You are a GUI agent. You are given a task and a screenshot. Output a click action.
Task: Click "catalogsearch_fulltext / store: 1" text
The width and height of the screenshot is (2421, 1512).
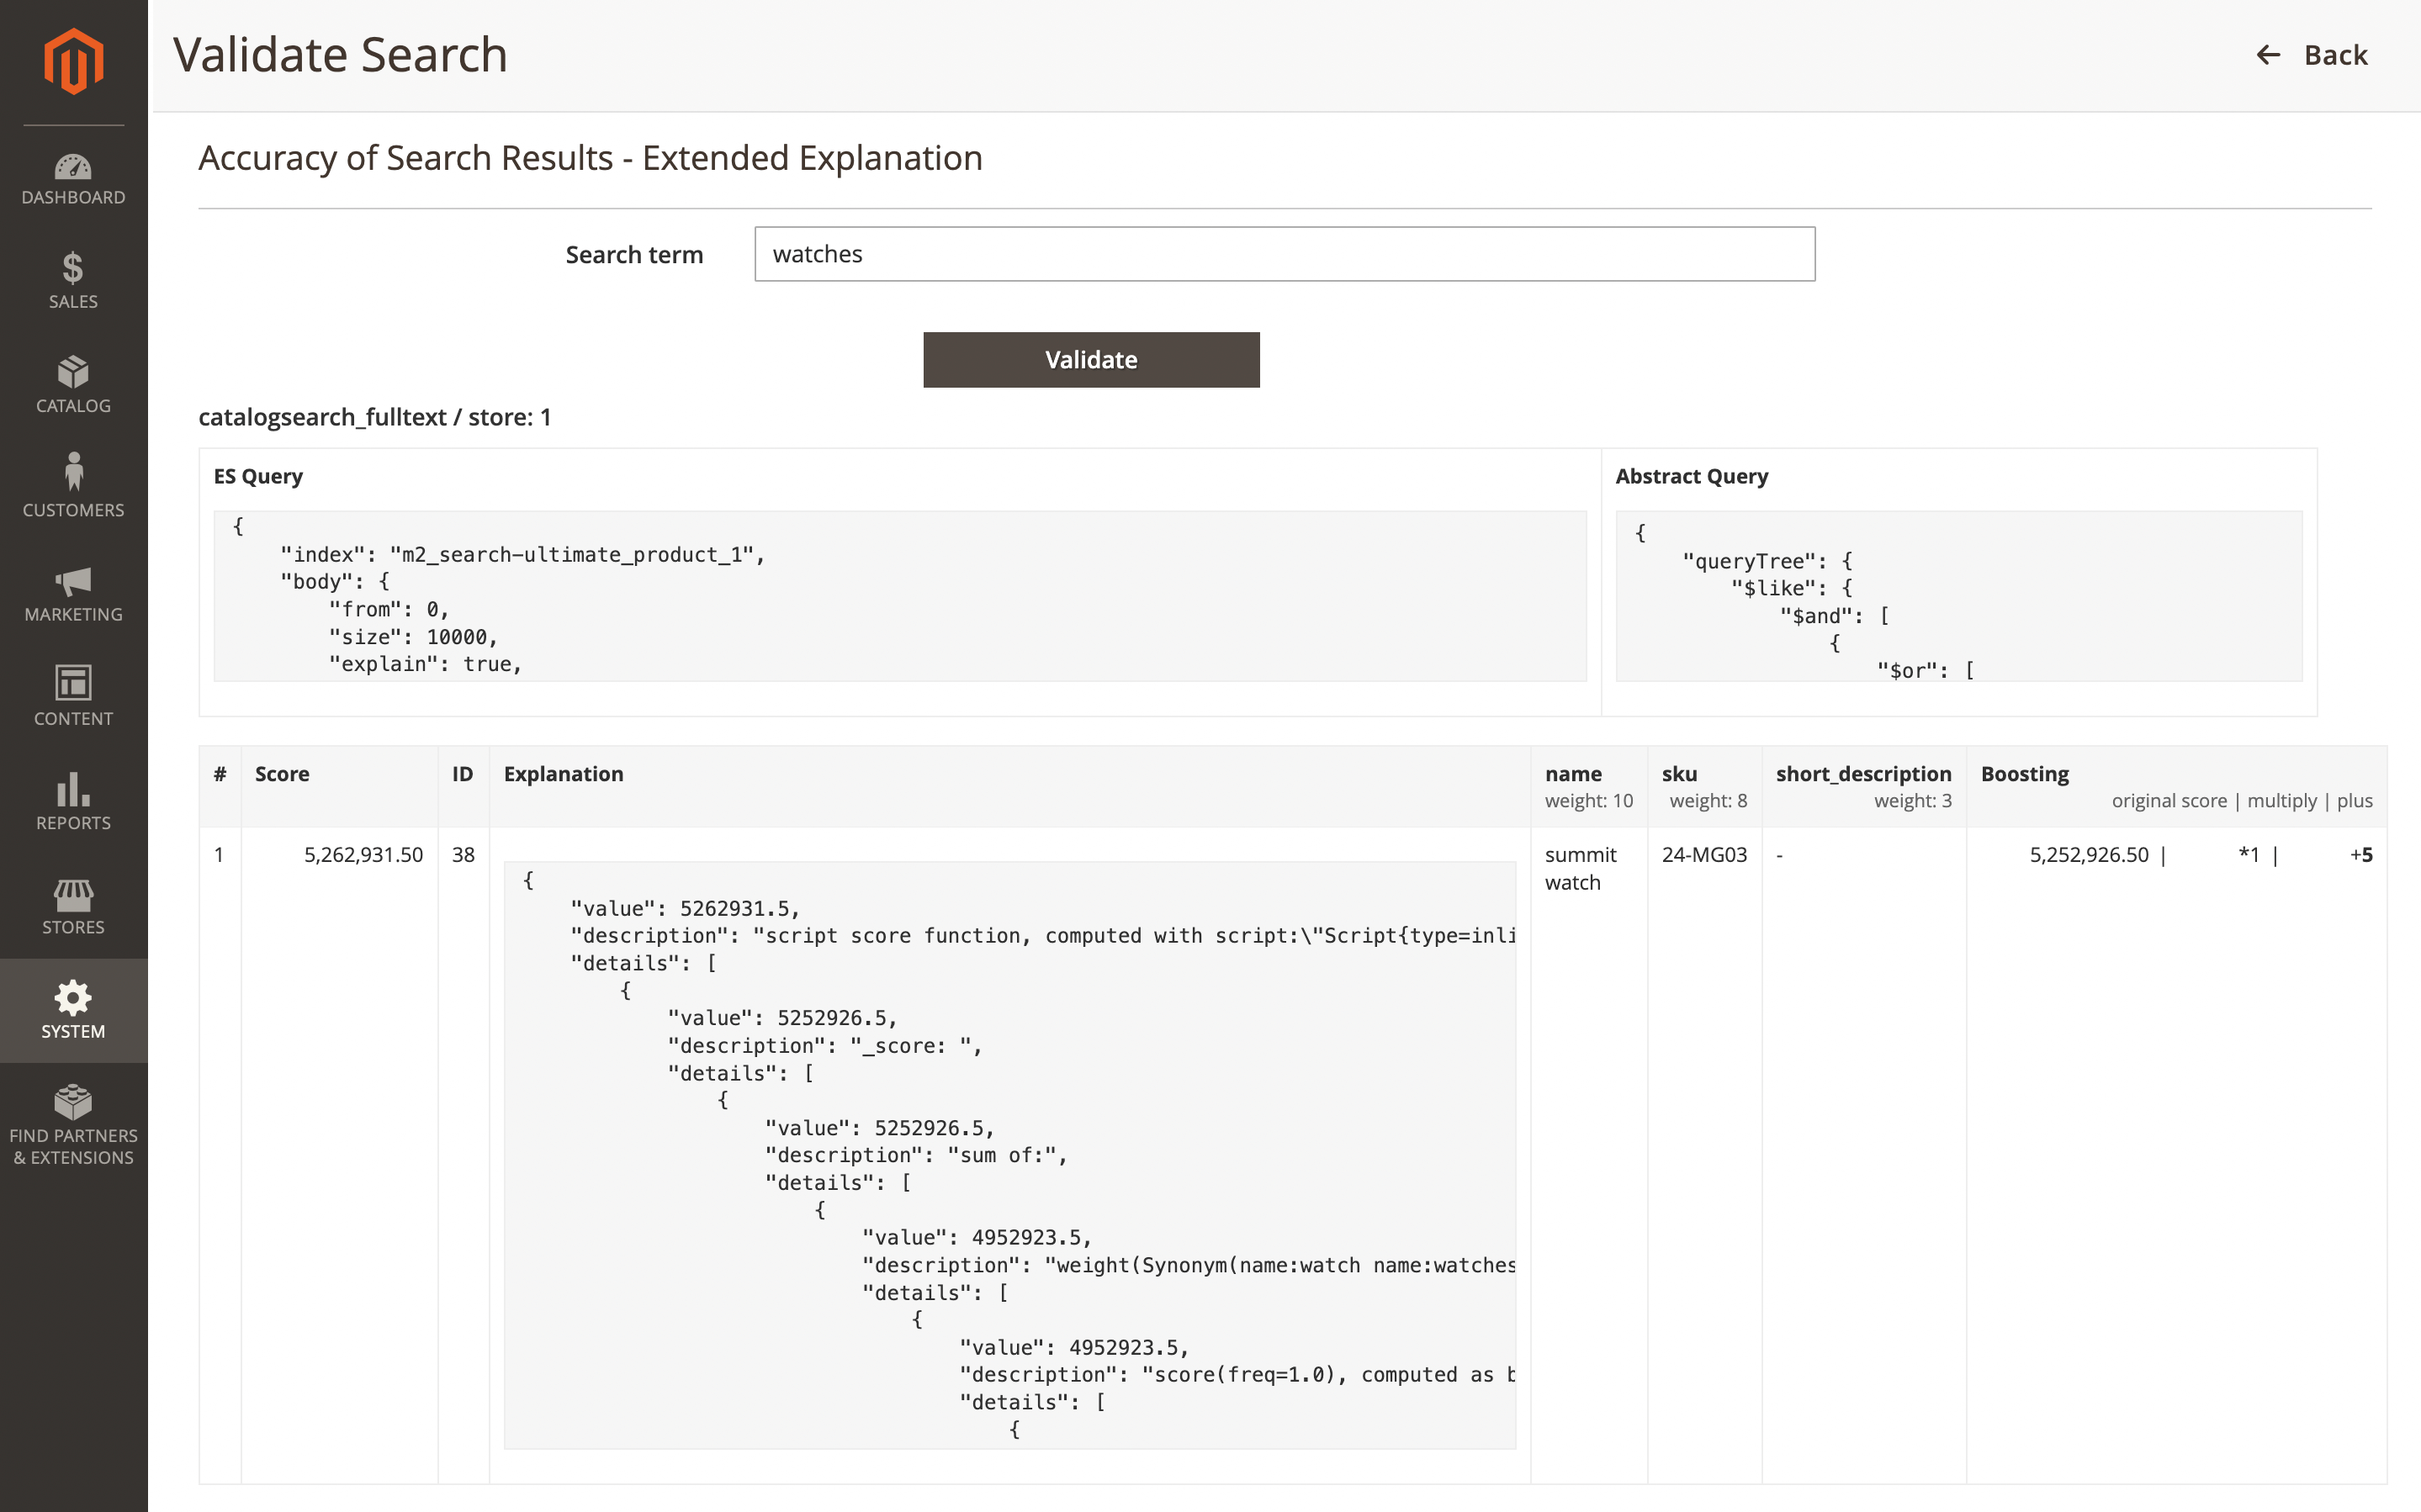tap(375, 417)
